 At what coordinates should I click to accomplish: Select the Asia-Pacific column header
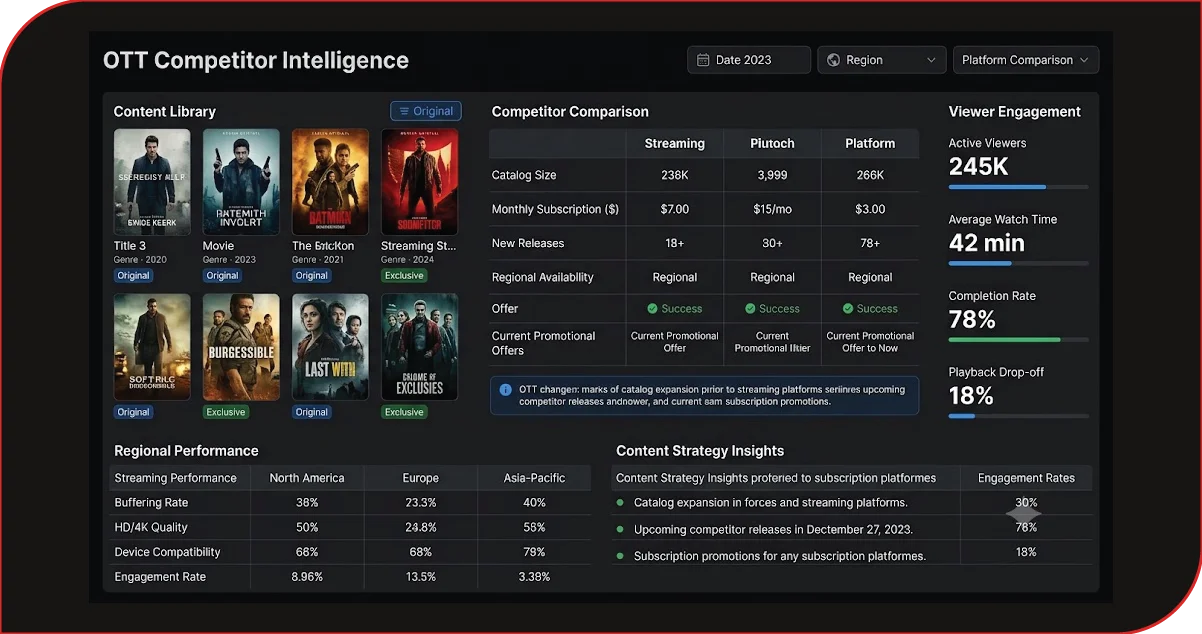(534, 478)
